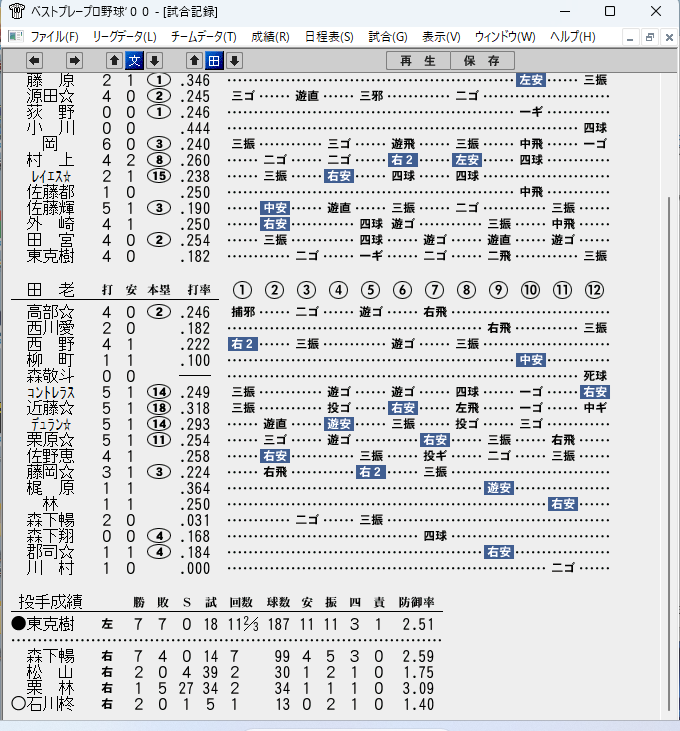The height and width of the screenshot is (731, 680).
Task: Open the リーグデータ(L) menu
Action: (x=124, y=37)
